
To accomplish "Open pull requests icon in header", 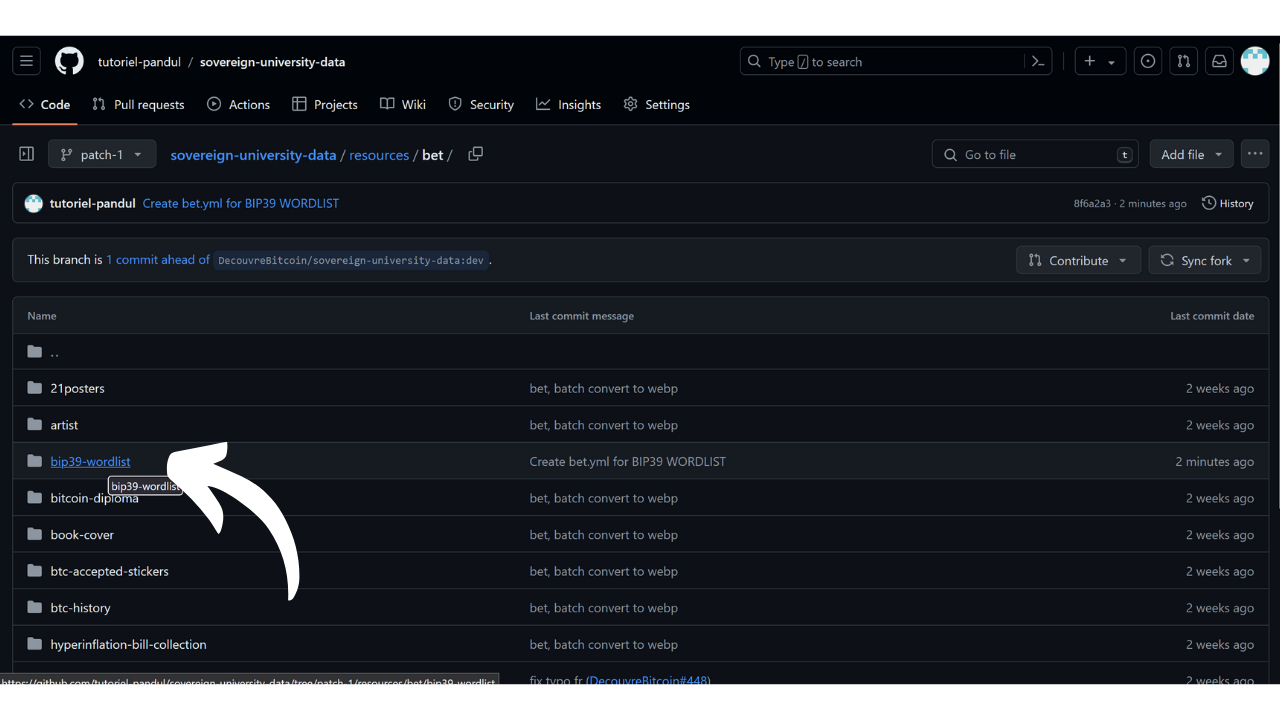I will [1184, 61].
